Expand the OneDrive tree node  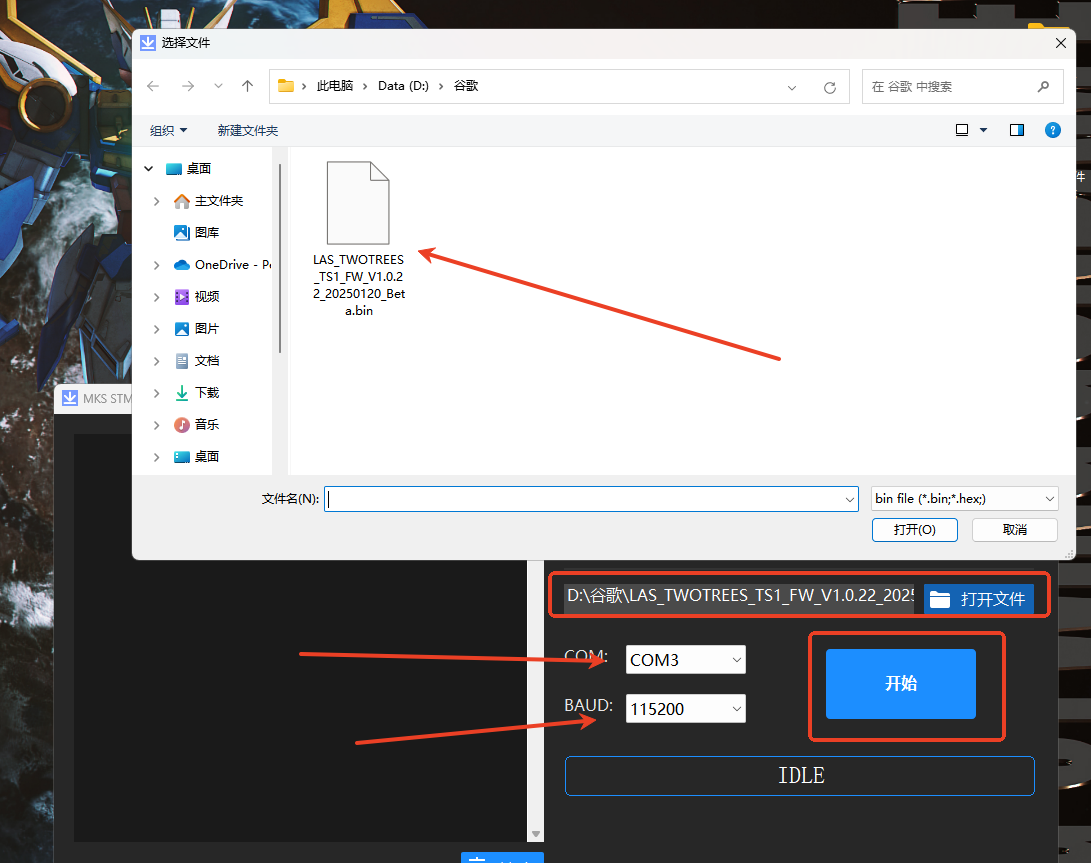(x=157, y=265)
